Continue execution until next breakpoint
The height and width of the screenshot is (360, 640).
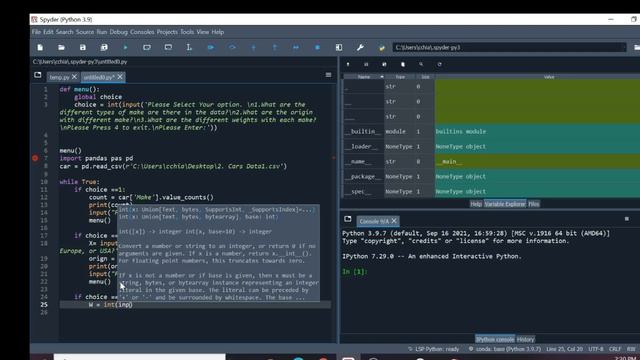tap(296, 47)
